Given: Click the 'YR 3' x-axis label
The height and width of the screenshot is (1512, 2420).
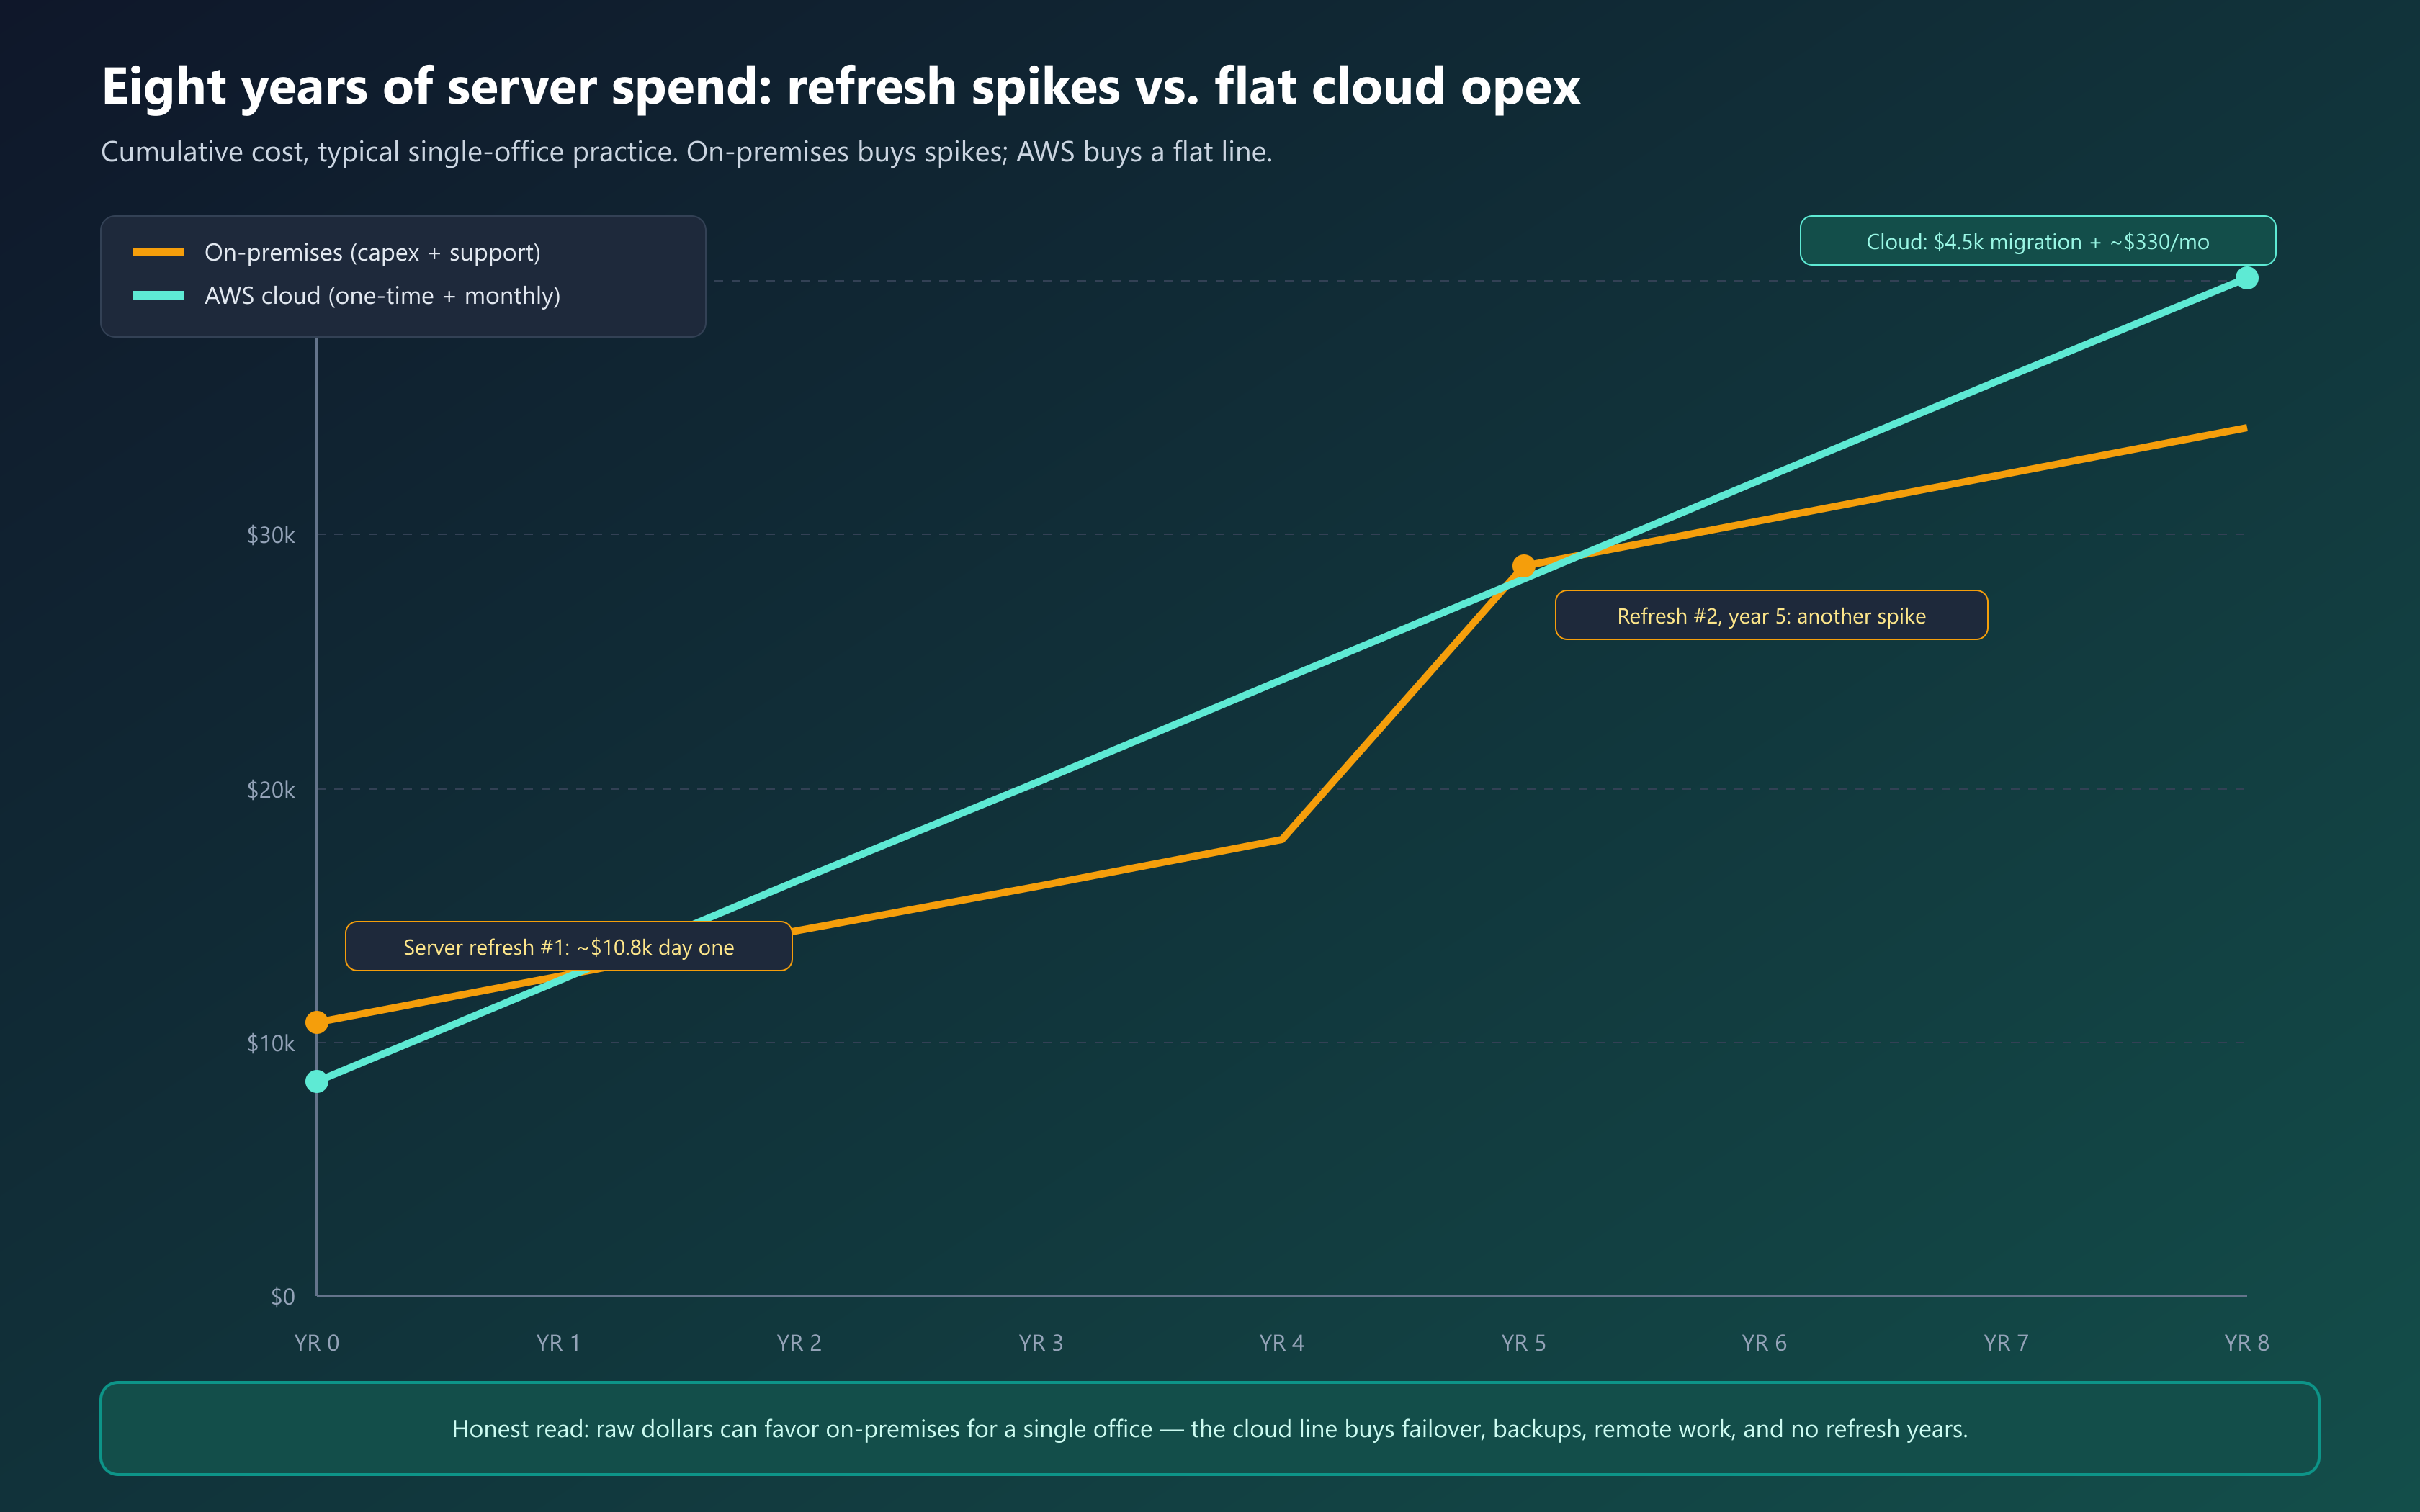Looking at the screenshot, I should click(1041, 1343).
